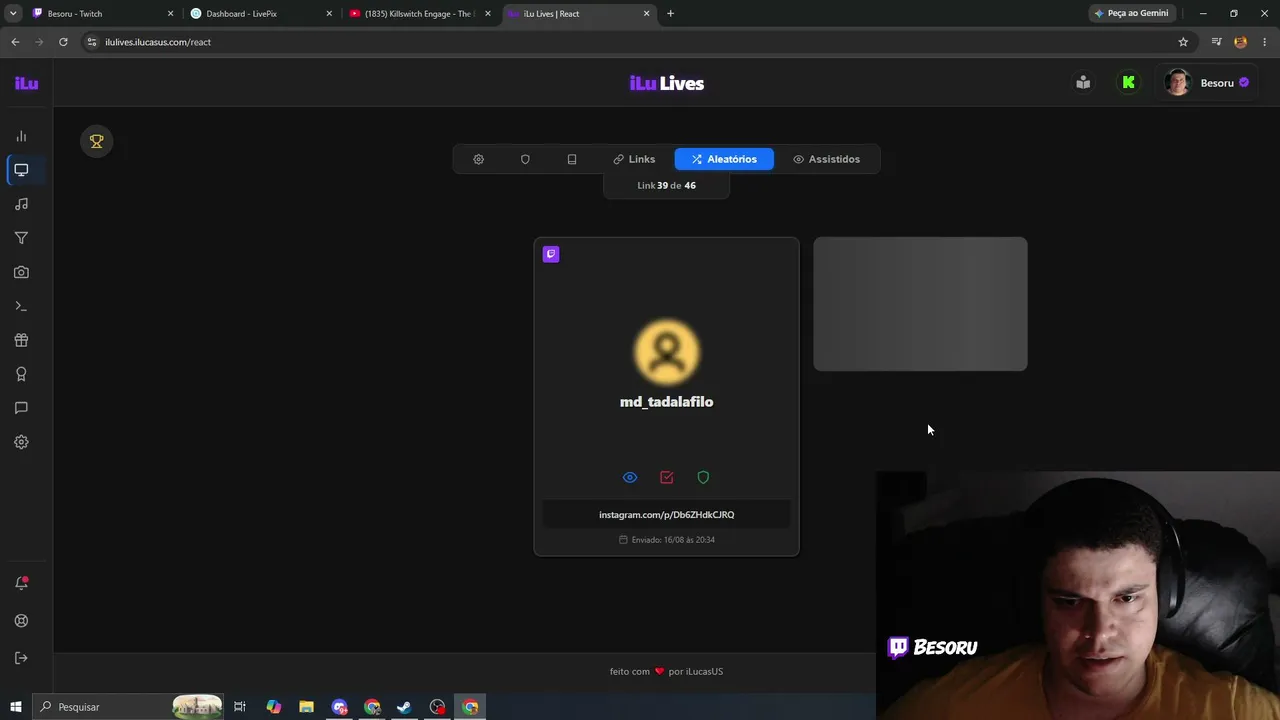Image resolution: width=1280 pixels, height=720 pixels.
Task: Open the music note sidebar section
Action: coord(21,204)
